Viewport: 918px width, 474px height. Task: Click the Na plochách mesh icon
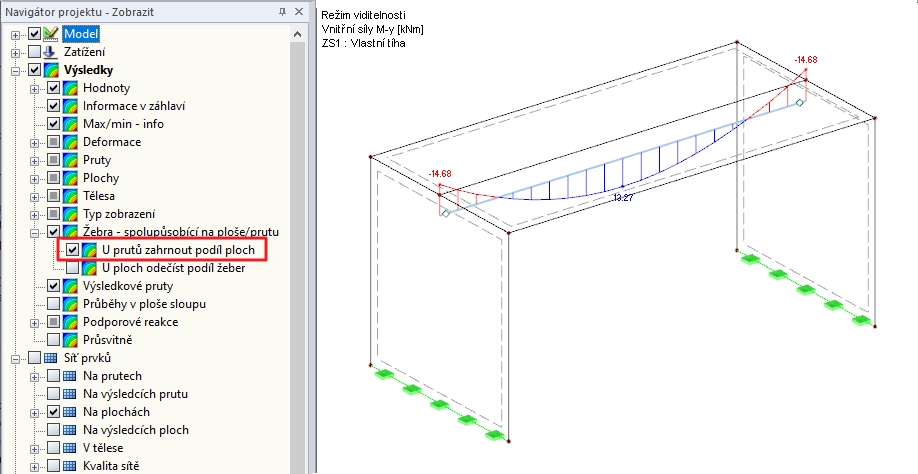(70, 412)
